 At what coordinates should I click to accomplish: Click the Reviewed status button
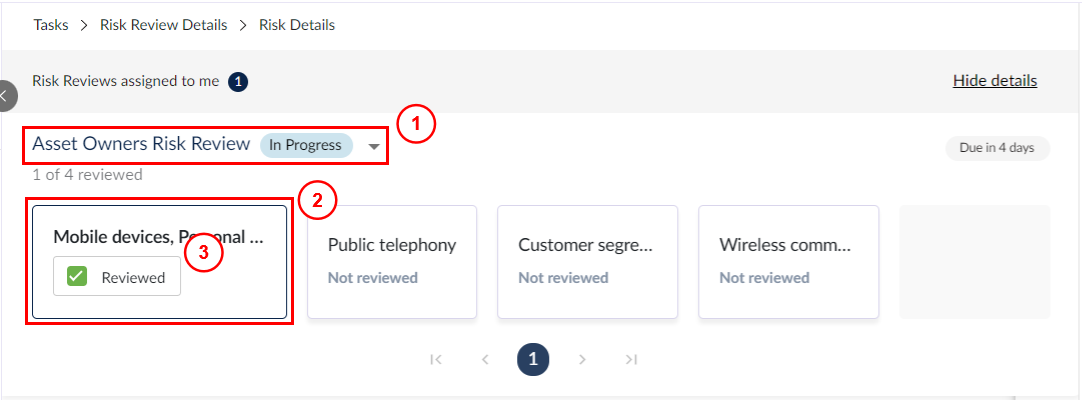point(117,277)
